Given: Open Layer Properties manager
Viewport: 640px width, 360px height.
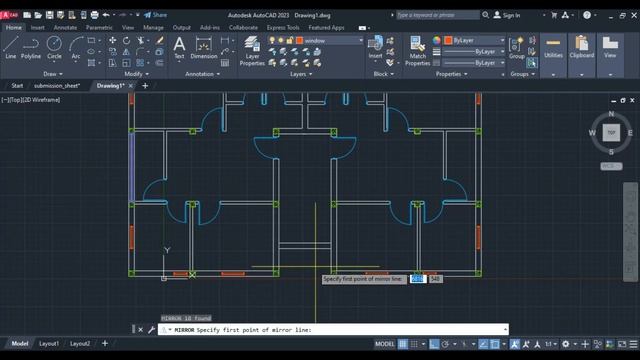Looking at the screenshot, I should [252, 51].
